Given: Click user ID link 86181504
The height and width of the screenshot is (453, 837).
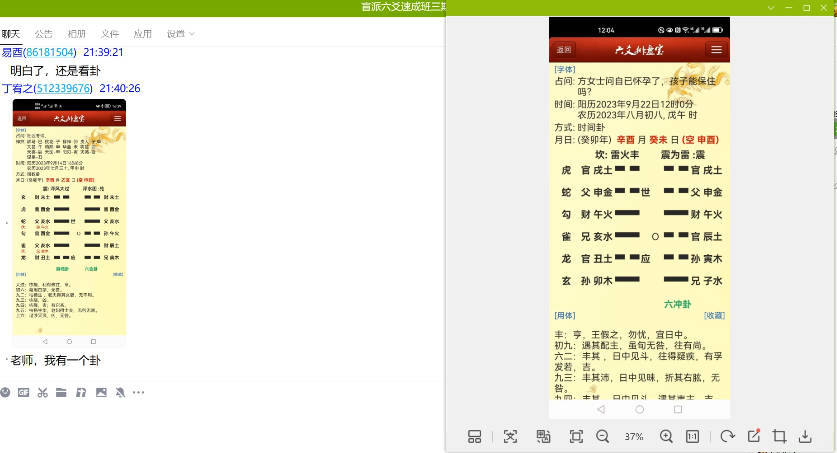Looking at the screenshot, I should 50,52.
